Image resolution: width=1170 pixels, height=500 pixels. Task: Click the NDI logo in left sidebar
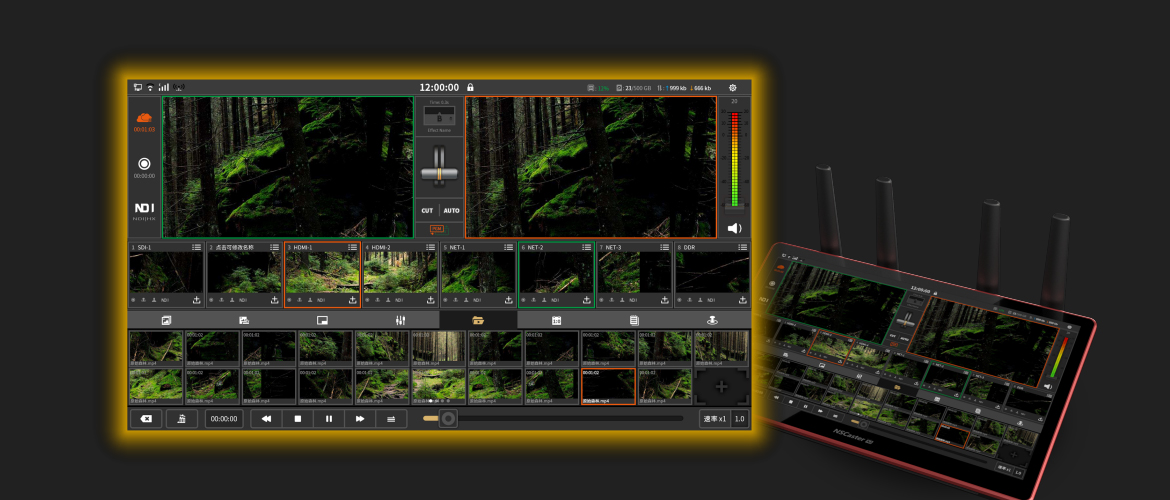point(144,209)
